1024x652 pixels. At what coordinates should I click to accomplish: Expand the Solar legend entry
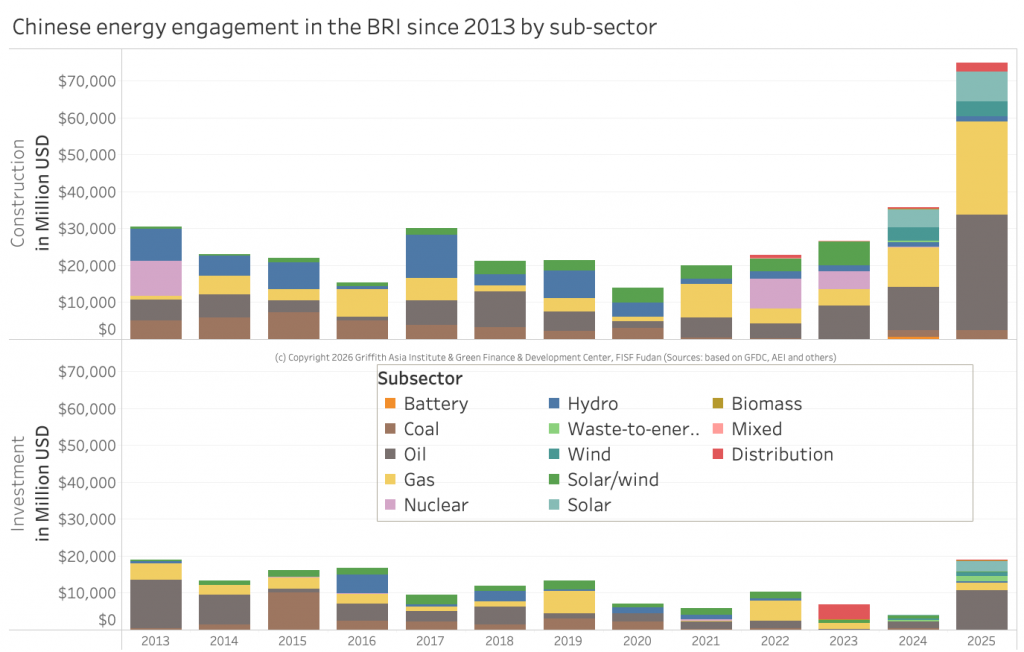click(x=589, y=505)
